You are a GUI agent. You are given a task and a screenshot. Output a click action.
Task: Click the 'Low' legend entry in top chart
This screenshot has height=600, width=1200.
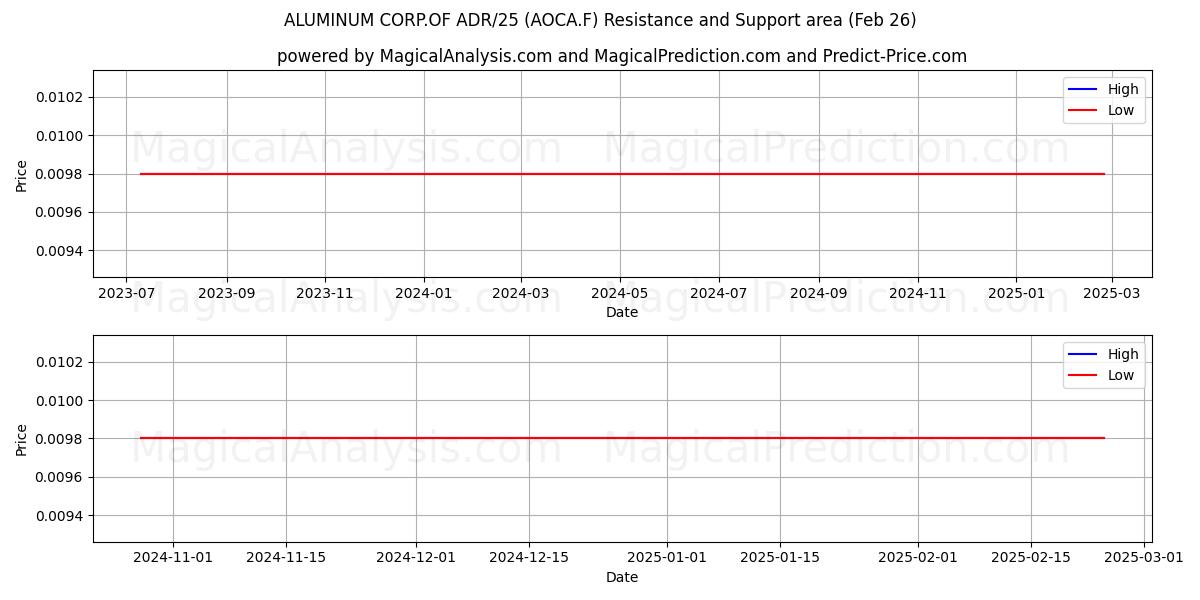[1121, 111]
